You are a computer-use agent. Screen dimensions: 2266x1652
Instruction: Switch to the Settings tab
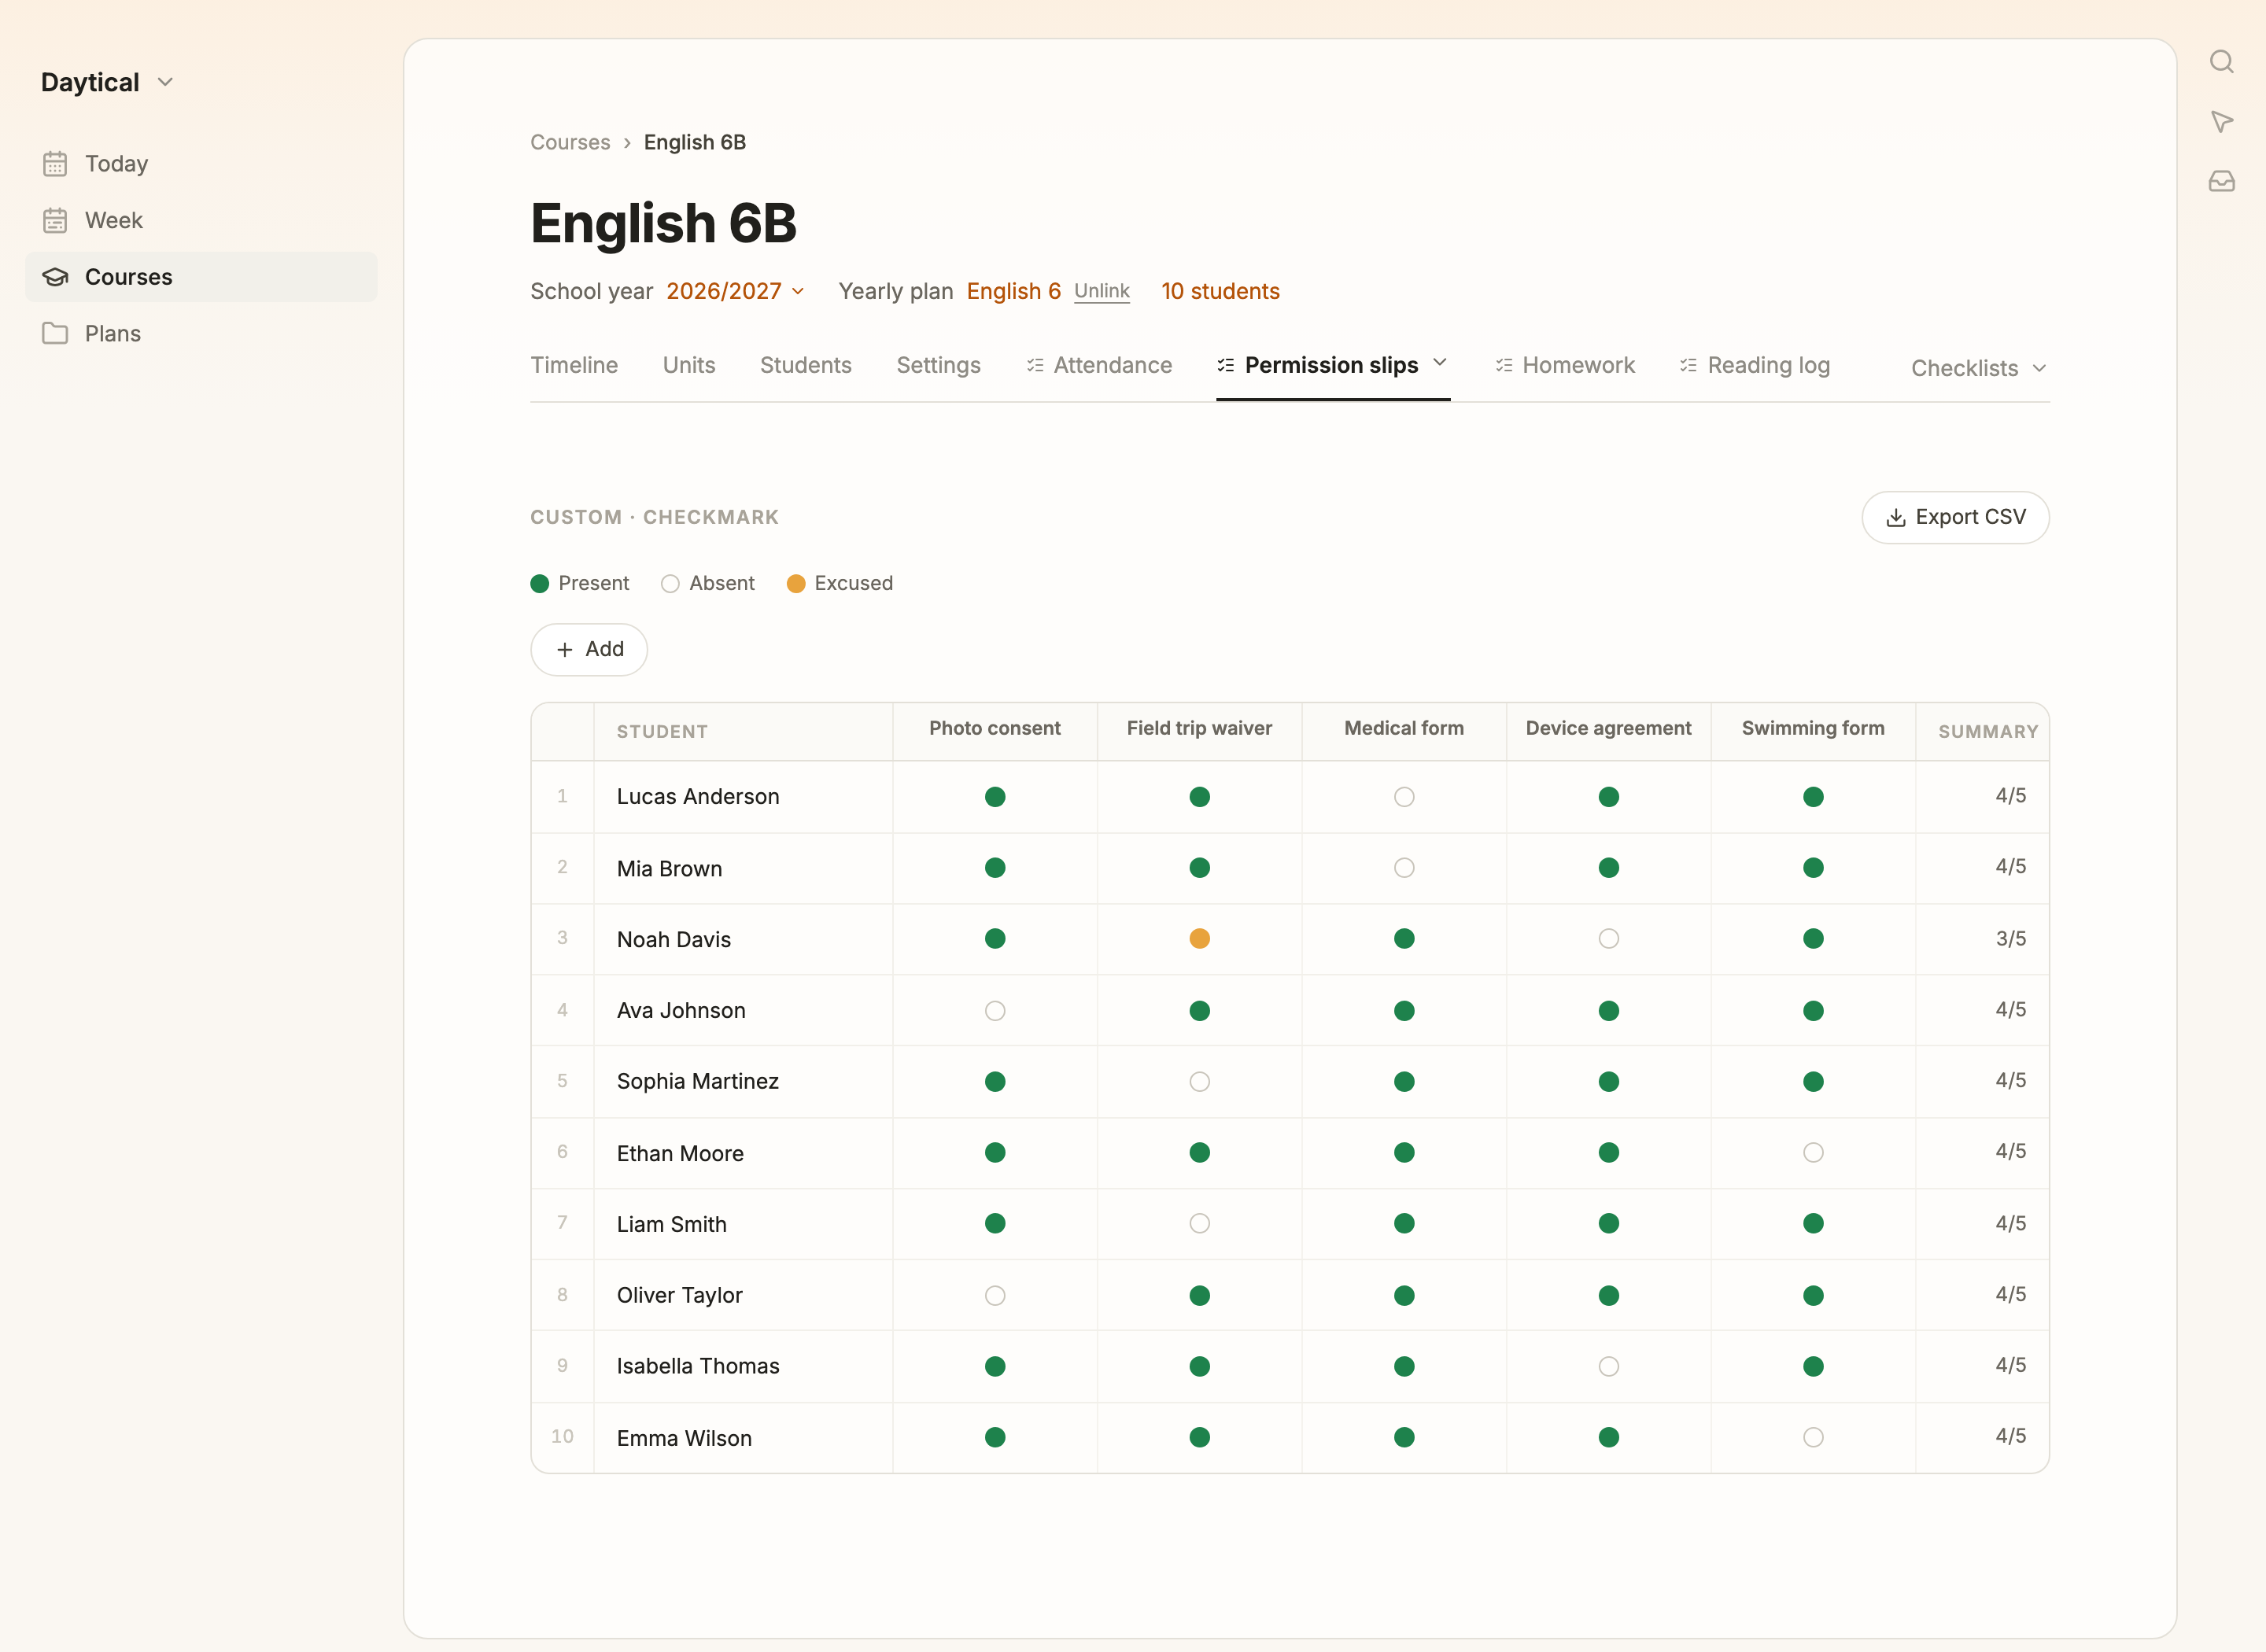(x=938, y=366)
